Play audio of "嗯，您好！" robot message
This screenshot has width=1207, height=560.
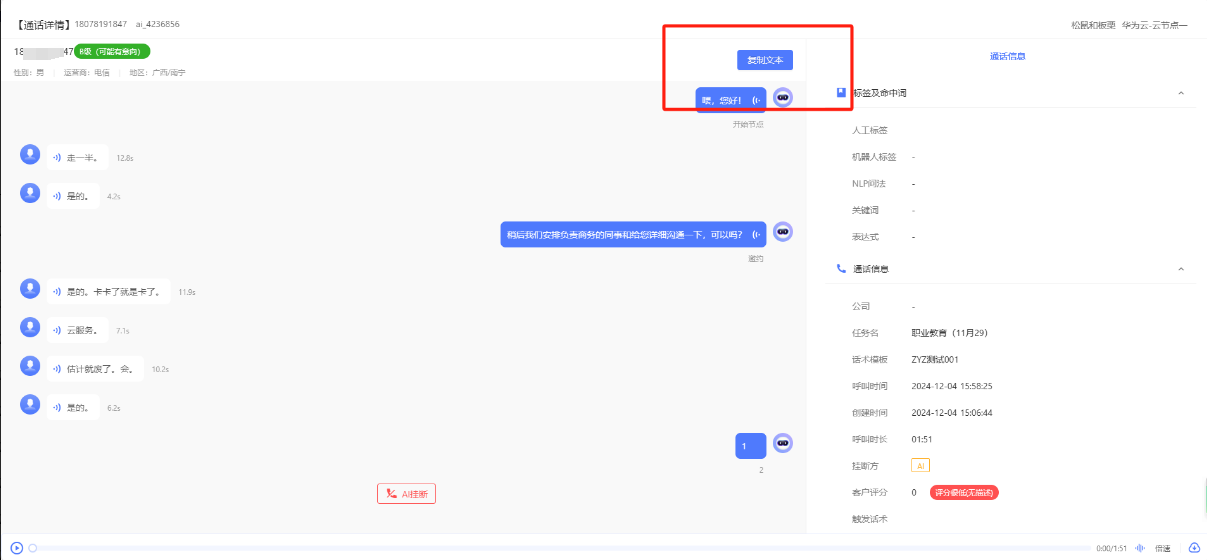tap(756, 100)
